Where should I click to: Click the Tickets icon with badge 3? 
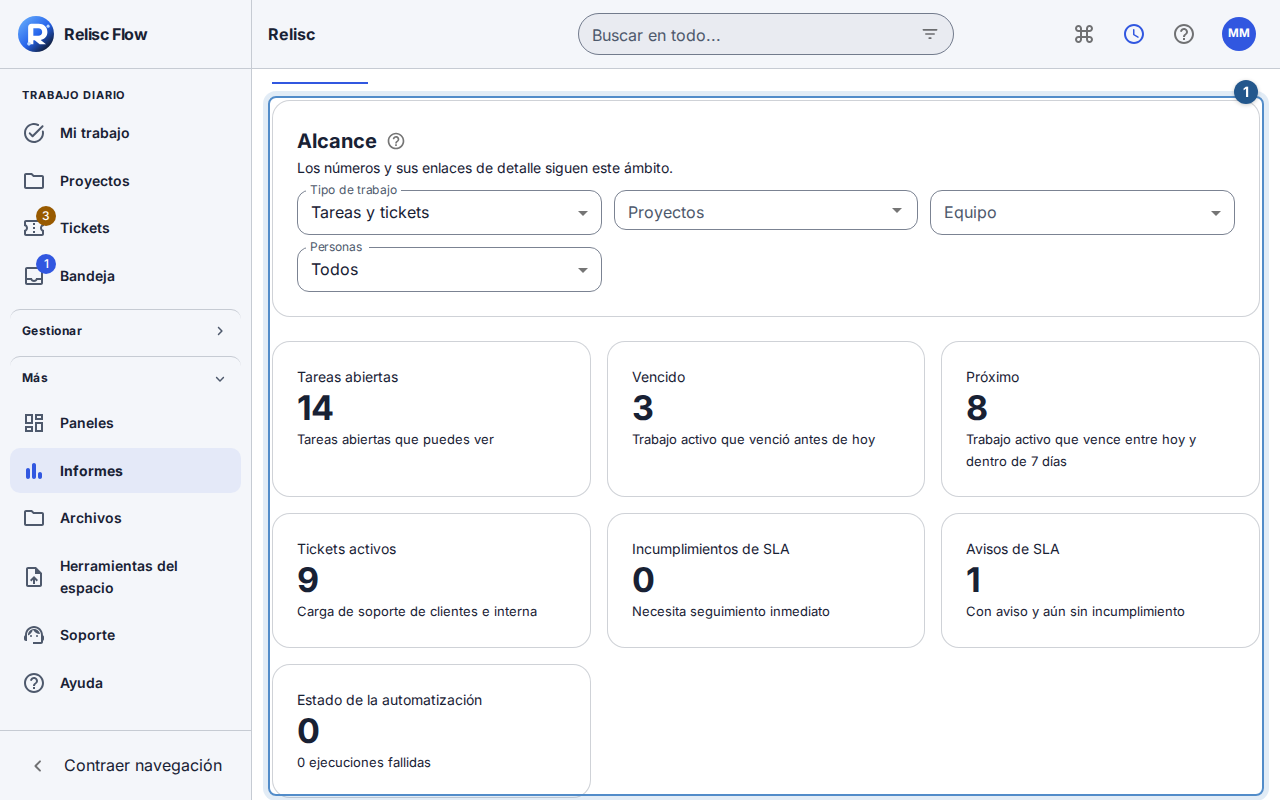coord(34,228)
